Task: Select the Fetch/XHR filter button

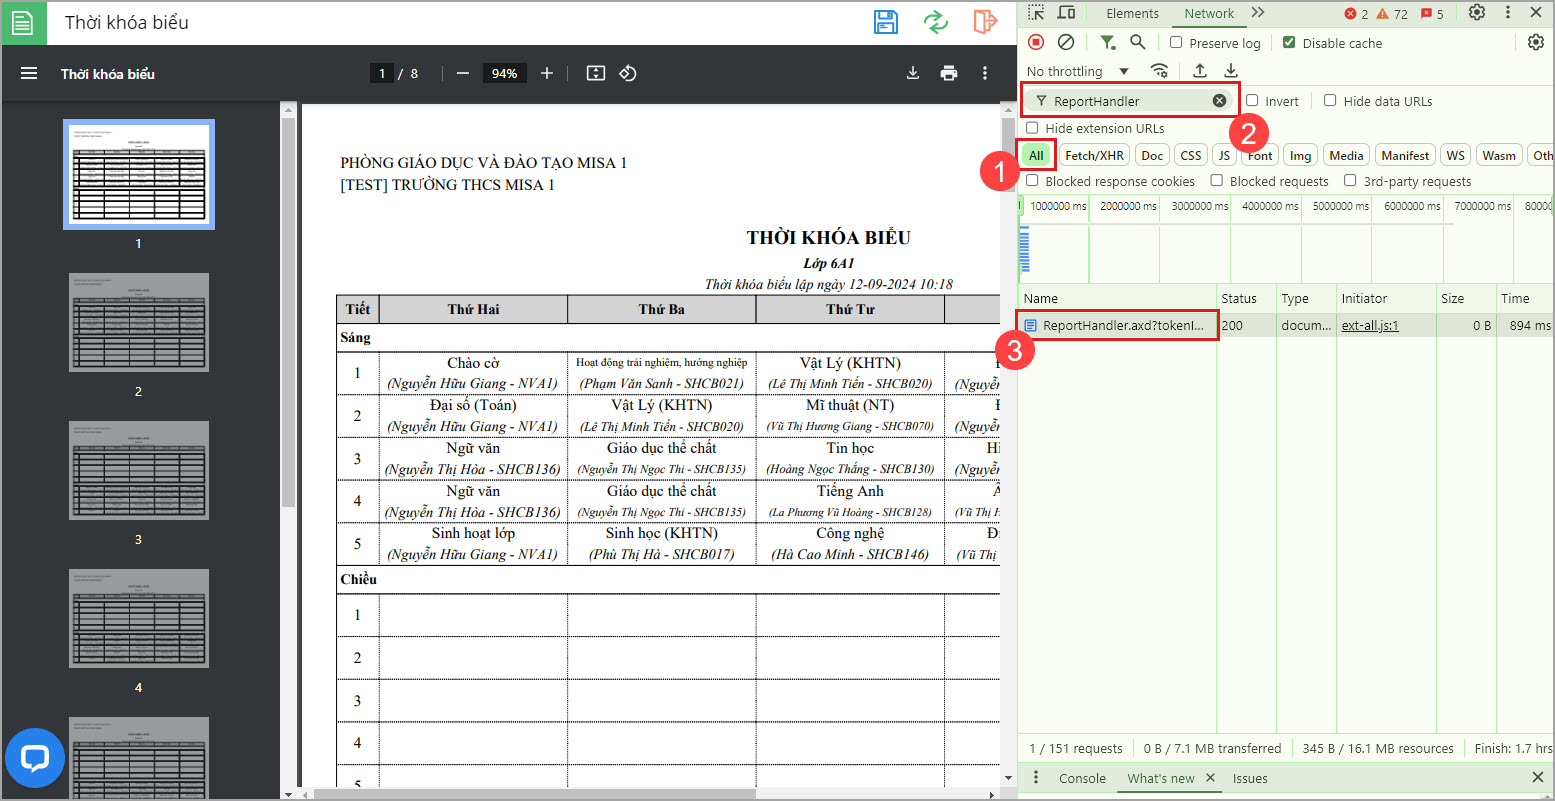Action: (x=1094, y=155)
